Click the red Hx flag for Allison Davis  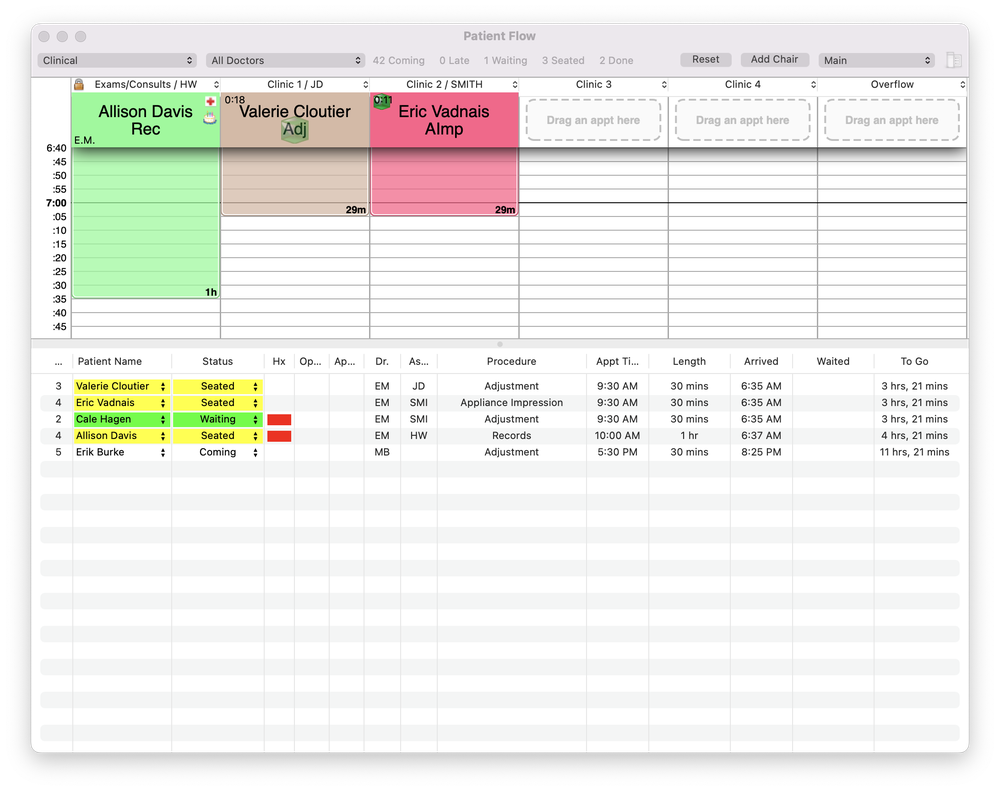(279, 436)
